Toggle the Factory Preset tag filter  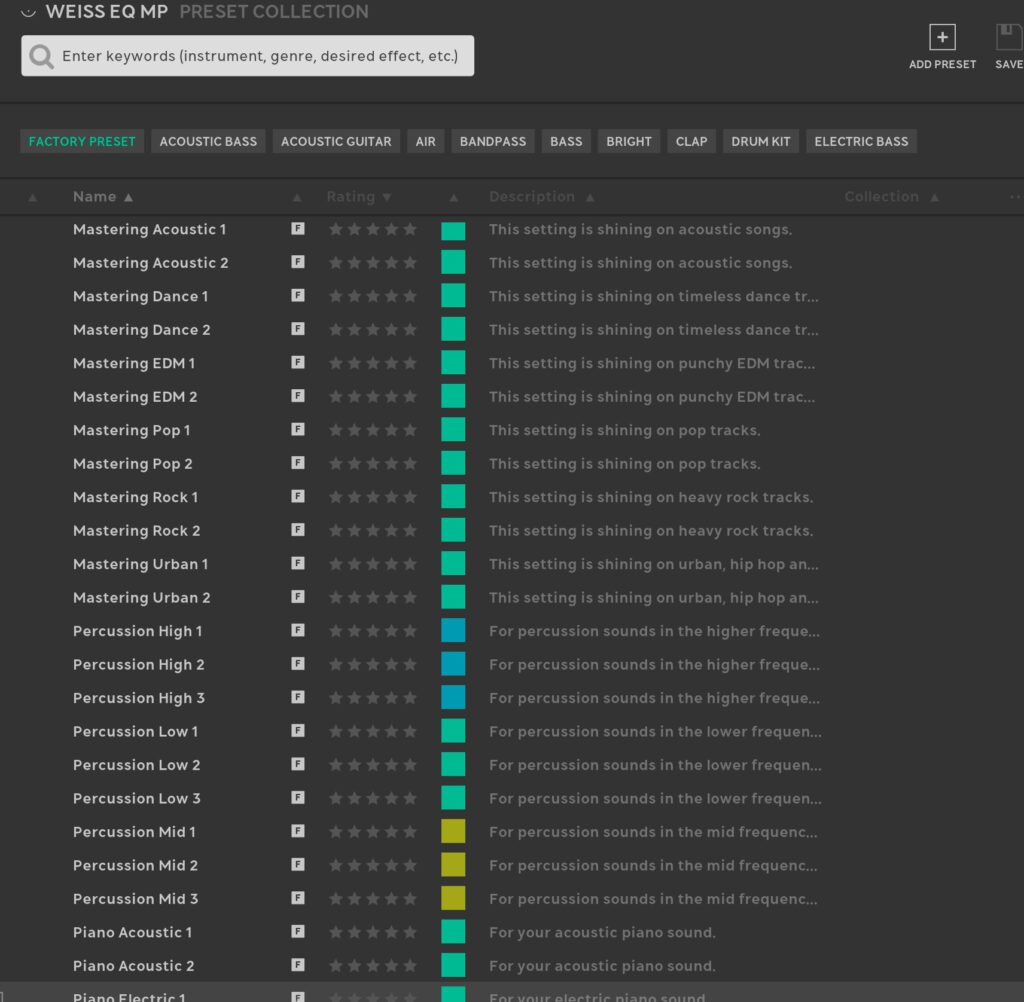(x=82, y=141)
